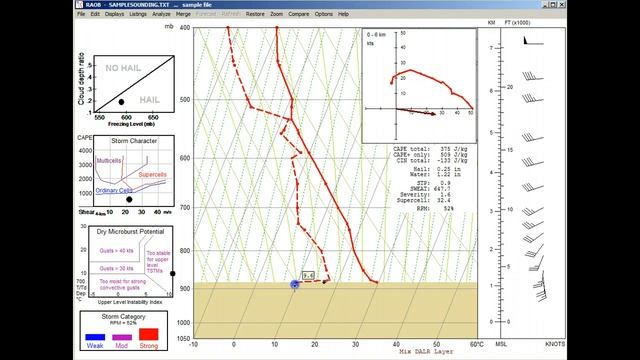The image size is (640, 360).
Task: Click the RAOB application icon in title bar
Action: 80,4
